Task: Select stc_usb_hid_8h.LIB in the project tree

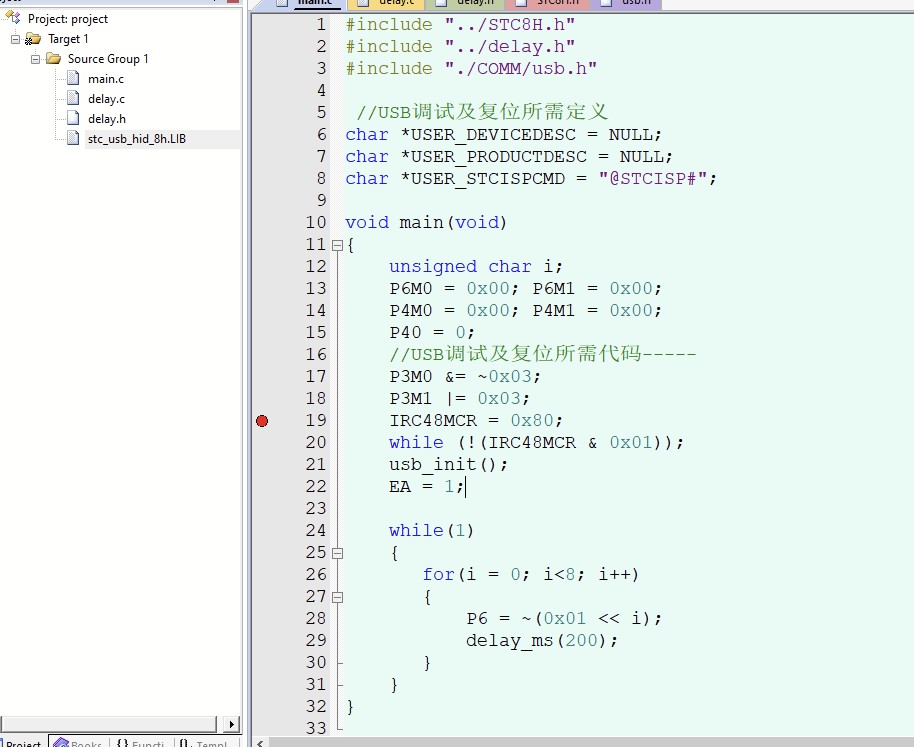Action: [x=136, y=139]
